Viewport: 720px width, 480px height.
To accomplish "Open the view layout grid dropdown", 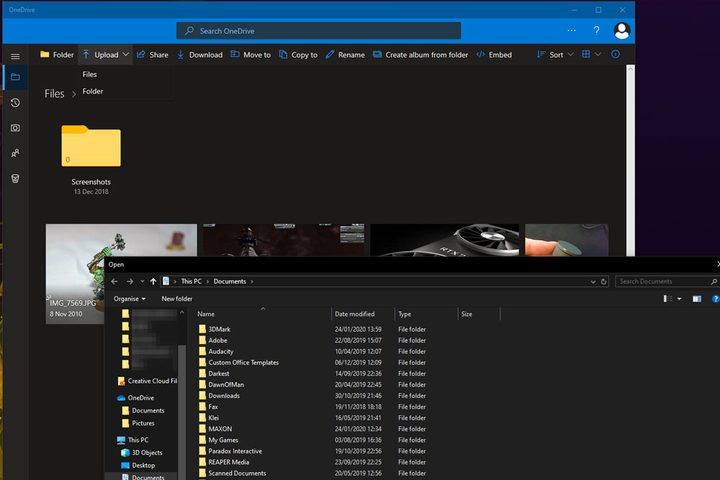I will pyautogui.click(x=591, y=54).
